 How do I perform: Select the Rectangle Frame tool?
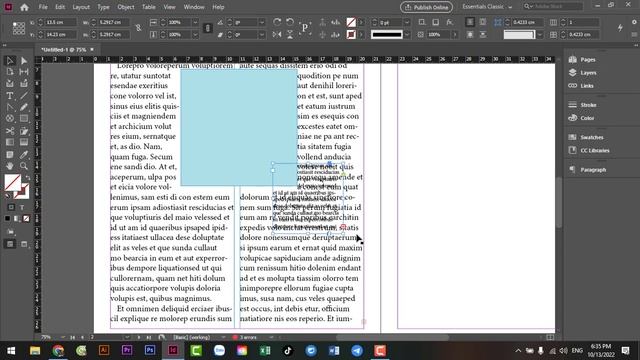(x=10, y=119)
